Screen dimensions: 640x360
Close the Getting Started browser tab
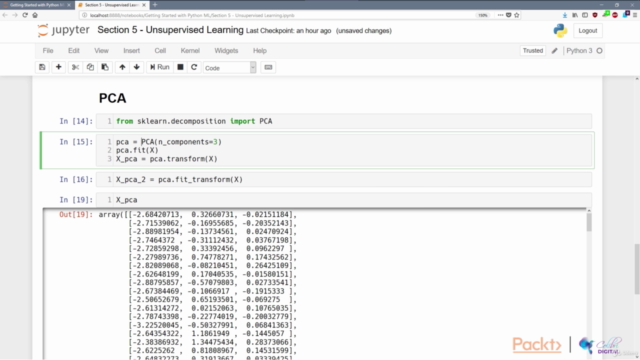[69, 5]
